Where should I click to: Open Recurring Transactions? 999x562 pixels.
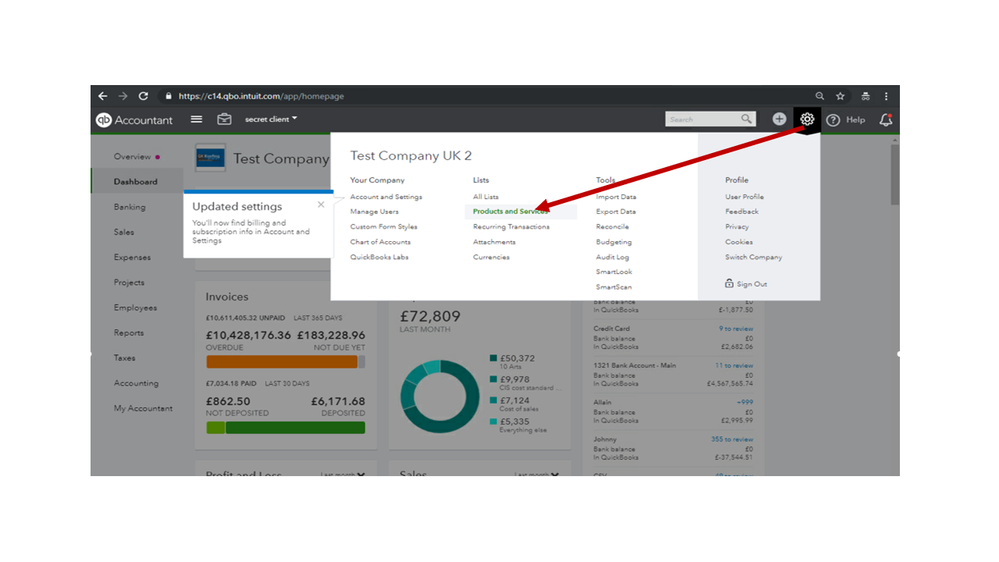[511, 227]
